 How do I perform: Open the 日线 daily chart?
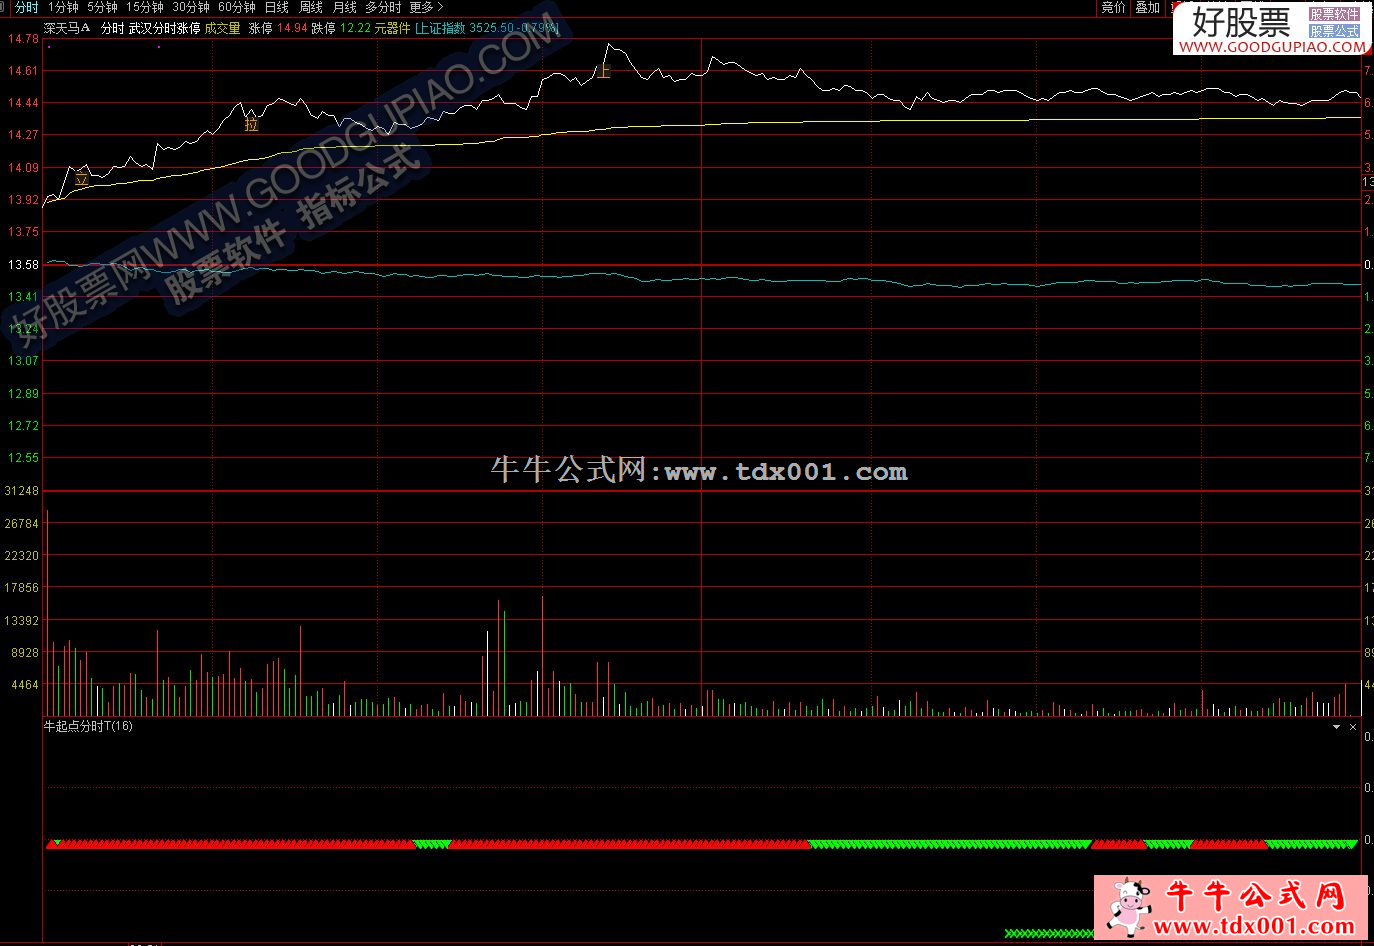276,7
